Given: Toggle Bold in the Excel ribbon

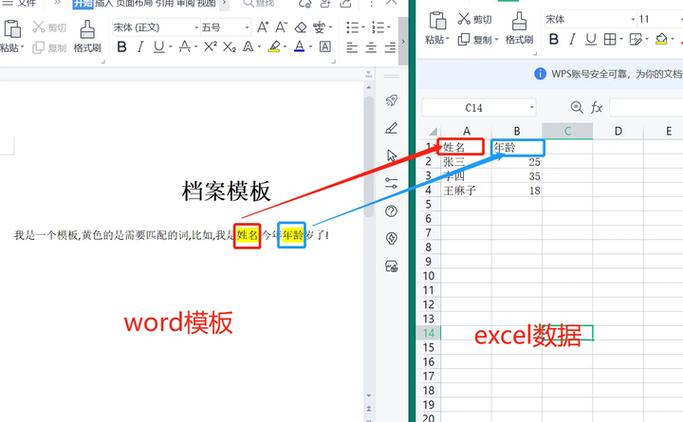Looking at the screenshot, I should click(554, 39).
